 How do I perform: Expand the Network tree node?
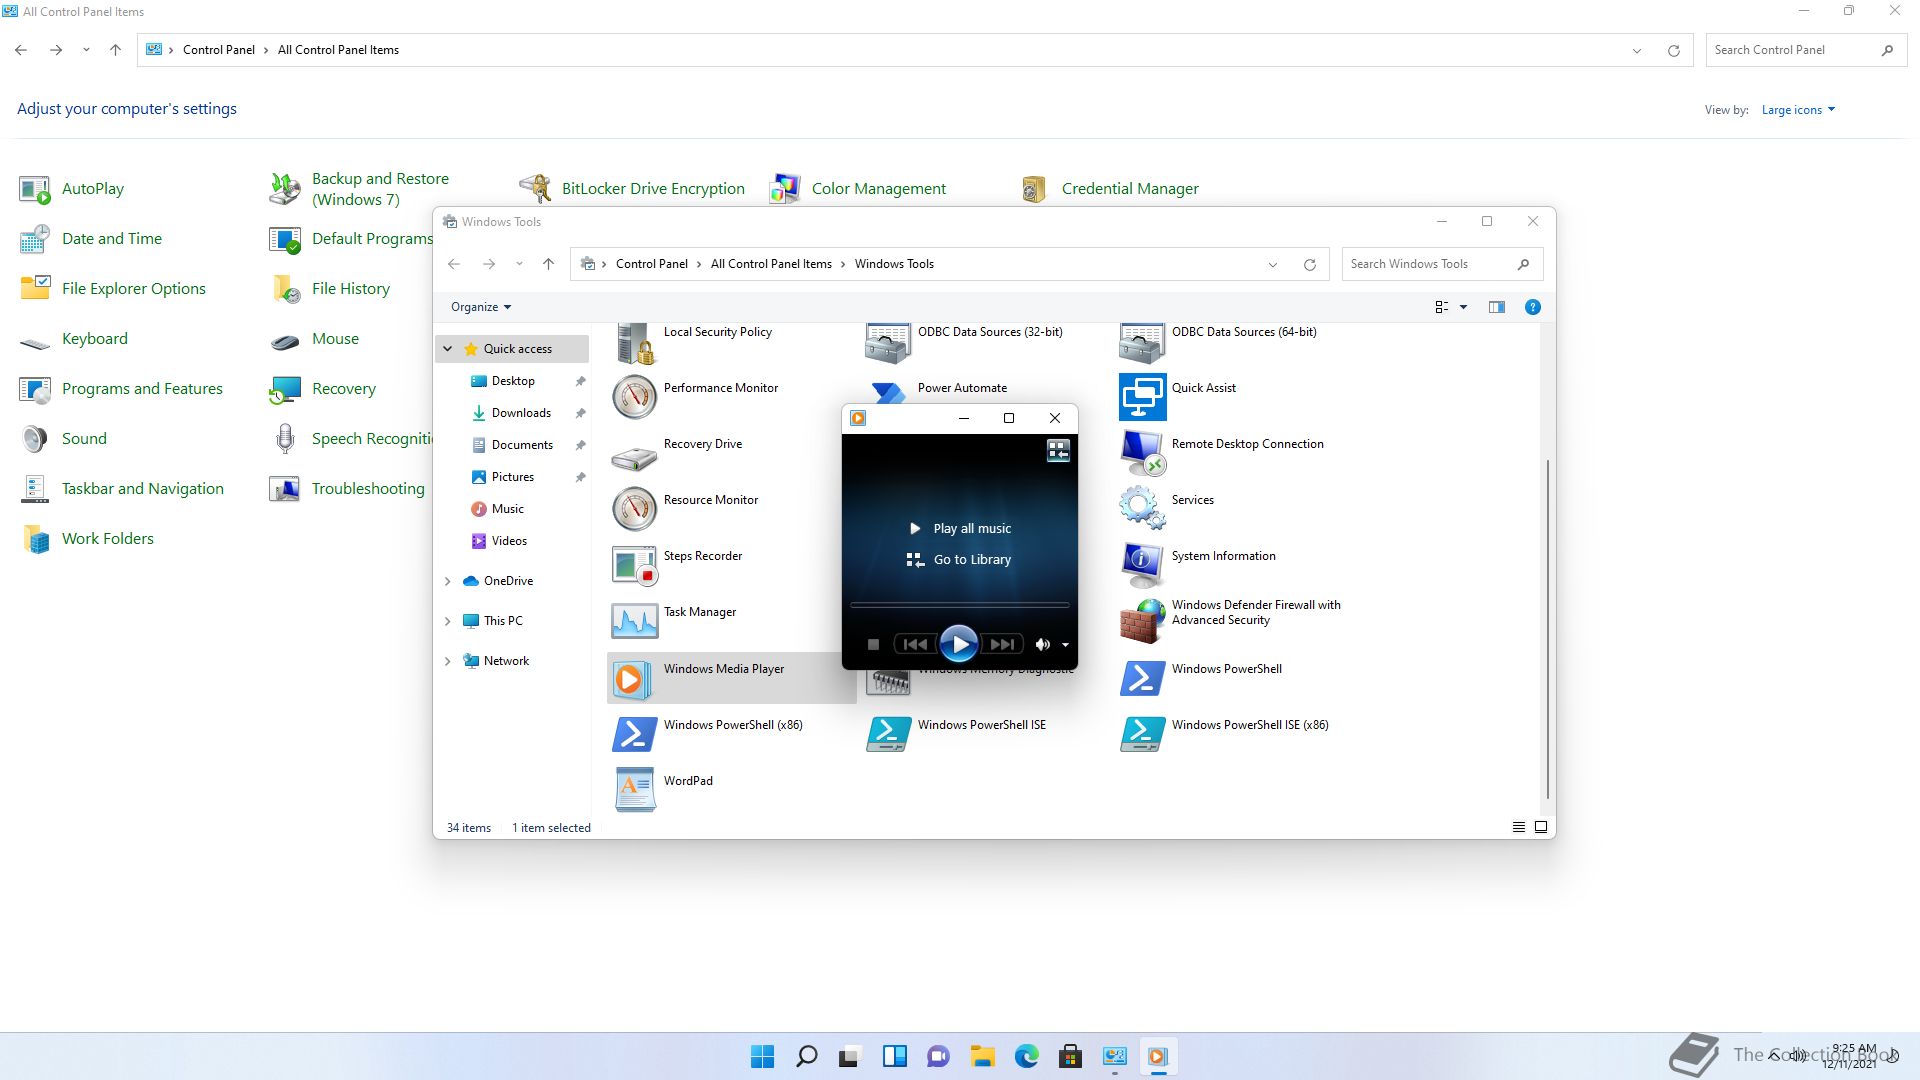(448, 661)
